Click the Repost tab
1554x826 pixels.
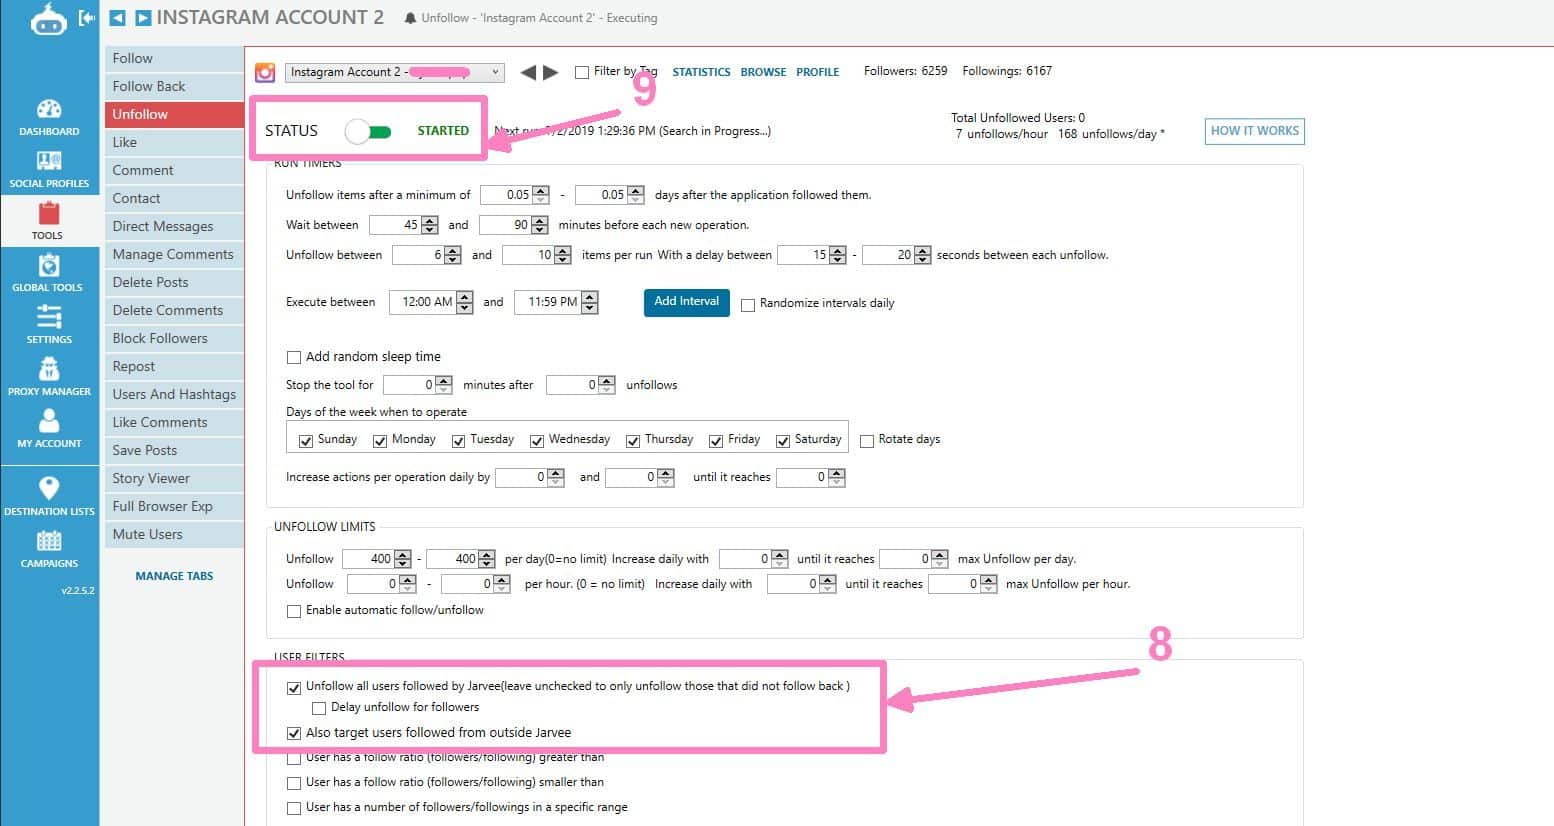[x=174, y=366]
